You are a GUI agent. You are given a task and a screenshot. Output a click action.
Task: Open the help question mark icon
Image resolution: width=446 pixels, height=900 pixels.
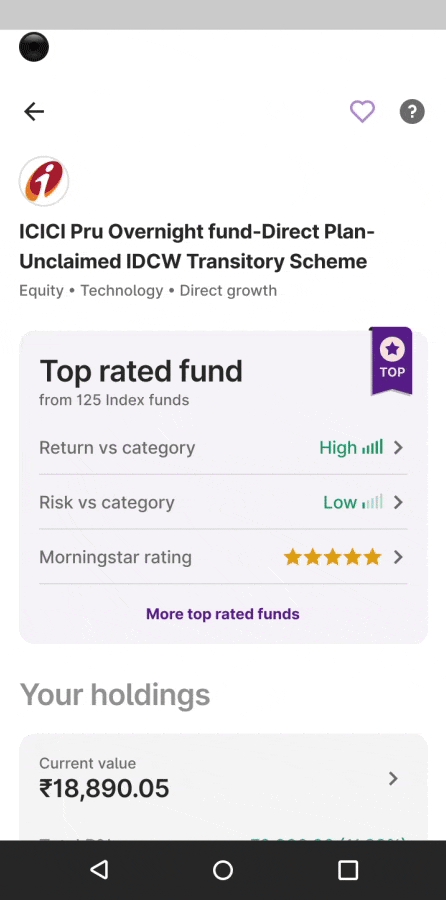(412, 111)
